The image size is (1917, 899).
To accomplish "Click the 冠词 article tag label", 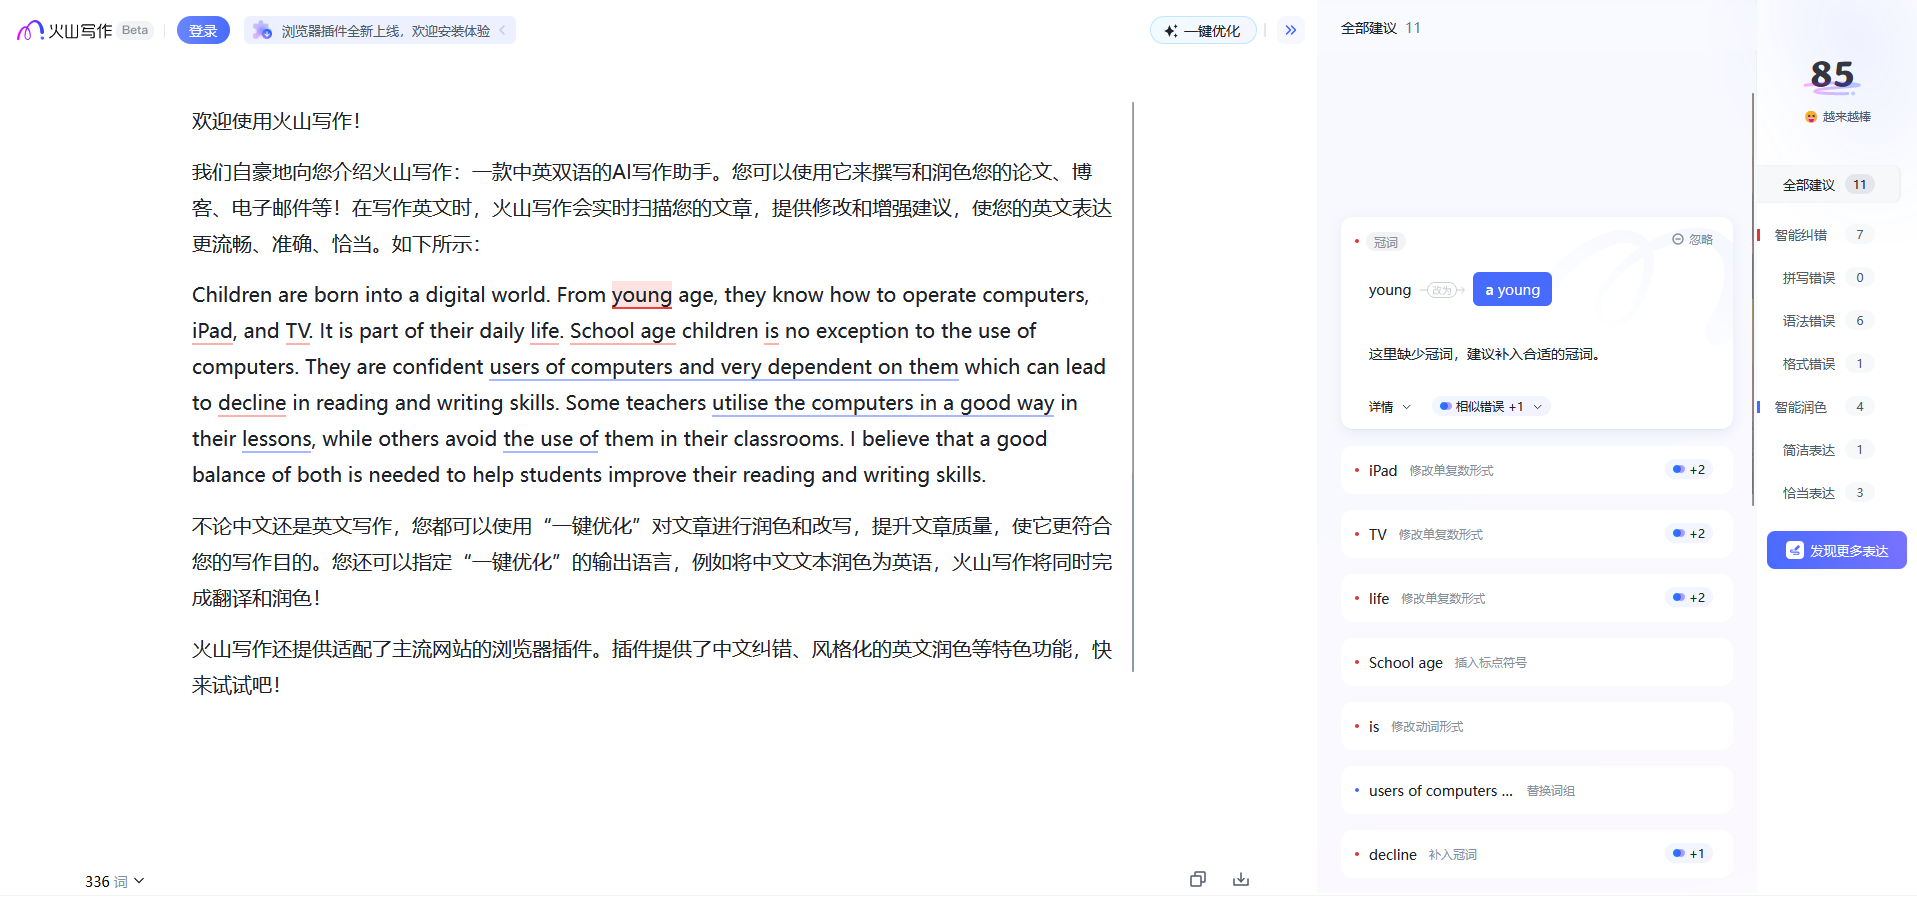I will [x=1386, y=242].
